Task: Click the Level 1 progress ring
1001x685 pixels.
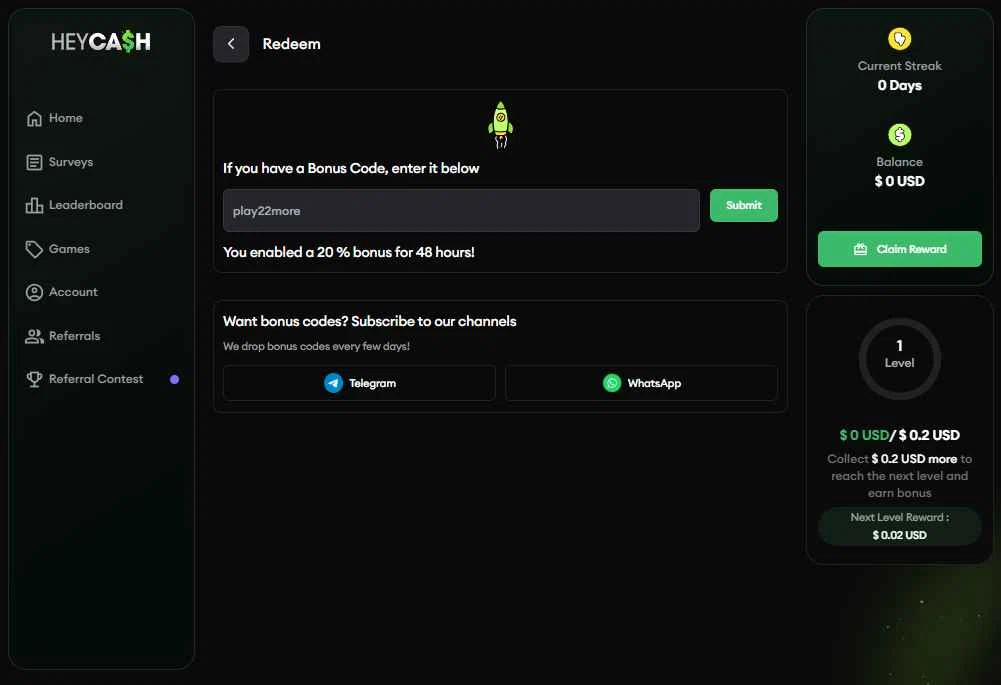Action: 899,359
